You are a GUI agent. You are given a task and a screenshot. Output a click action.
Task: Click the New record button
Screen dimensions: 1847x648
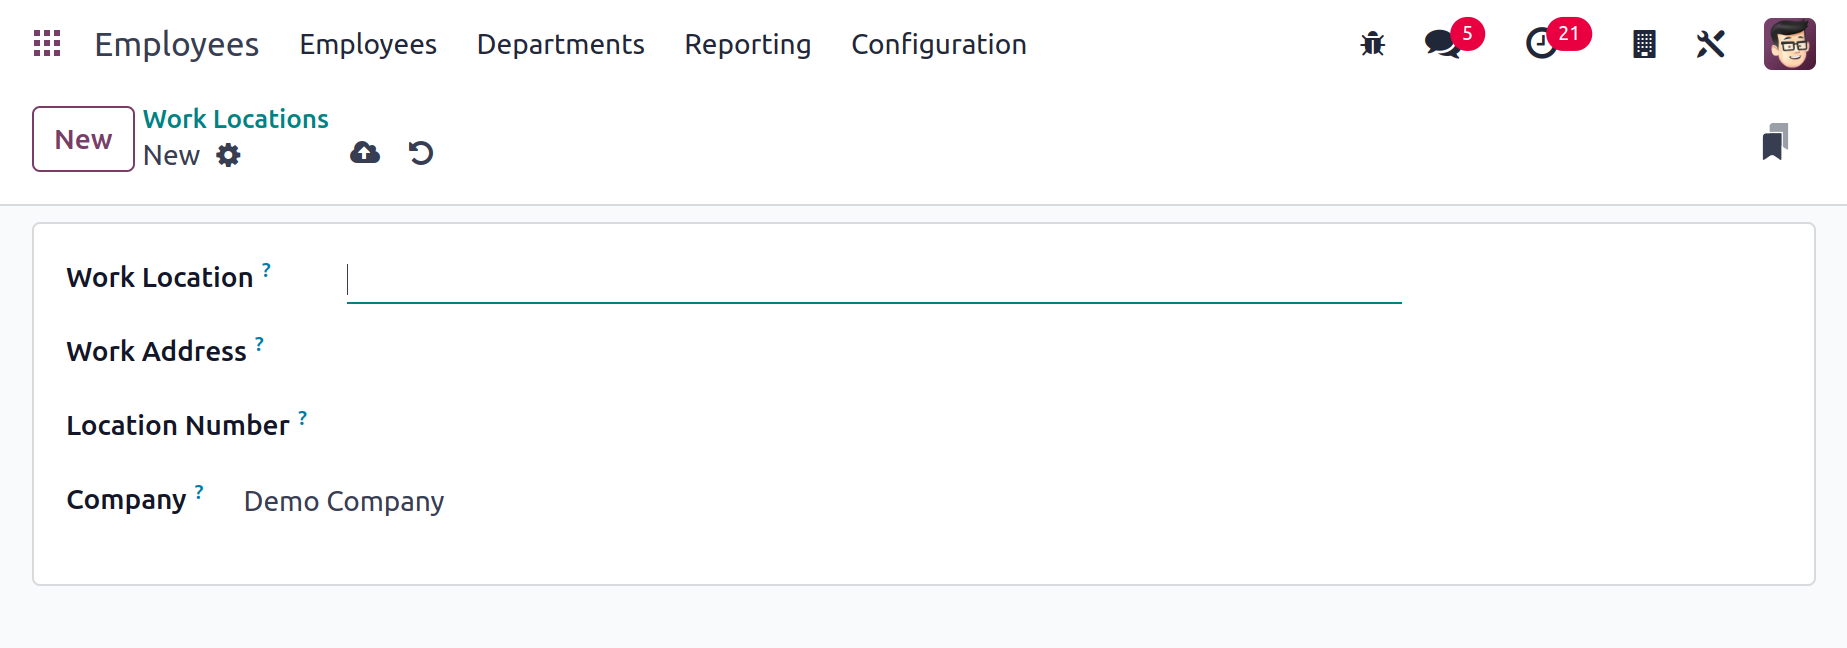pyautogui.click(x=83, y=139)
